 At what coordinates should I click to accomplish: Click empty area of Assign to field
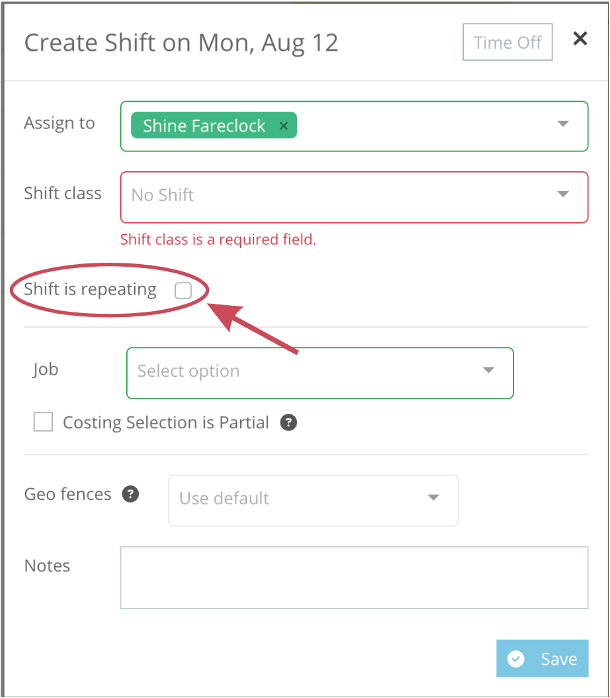(x=423, y=126)
